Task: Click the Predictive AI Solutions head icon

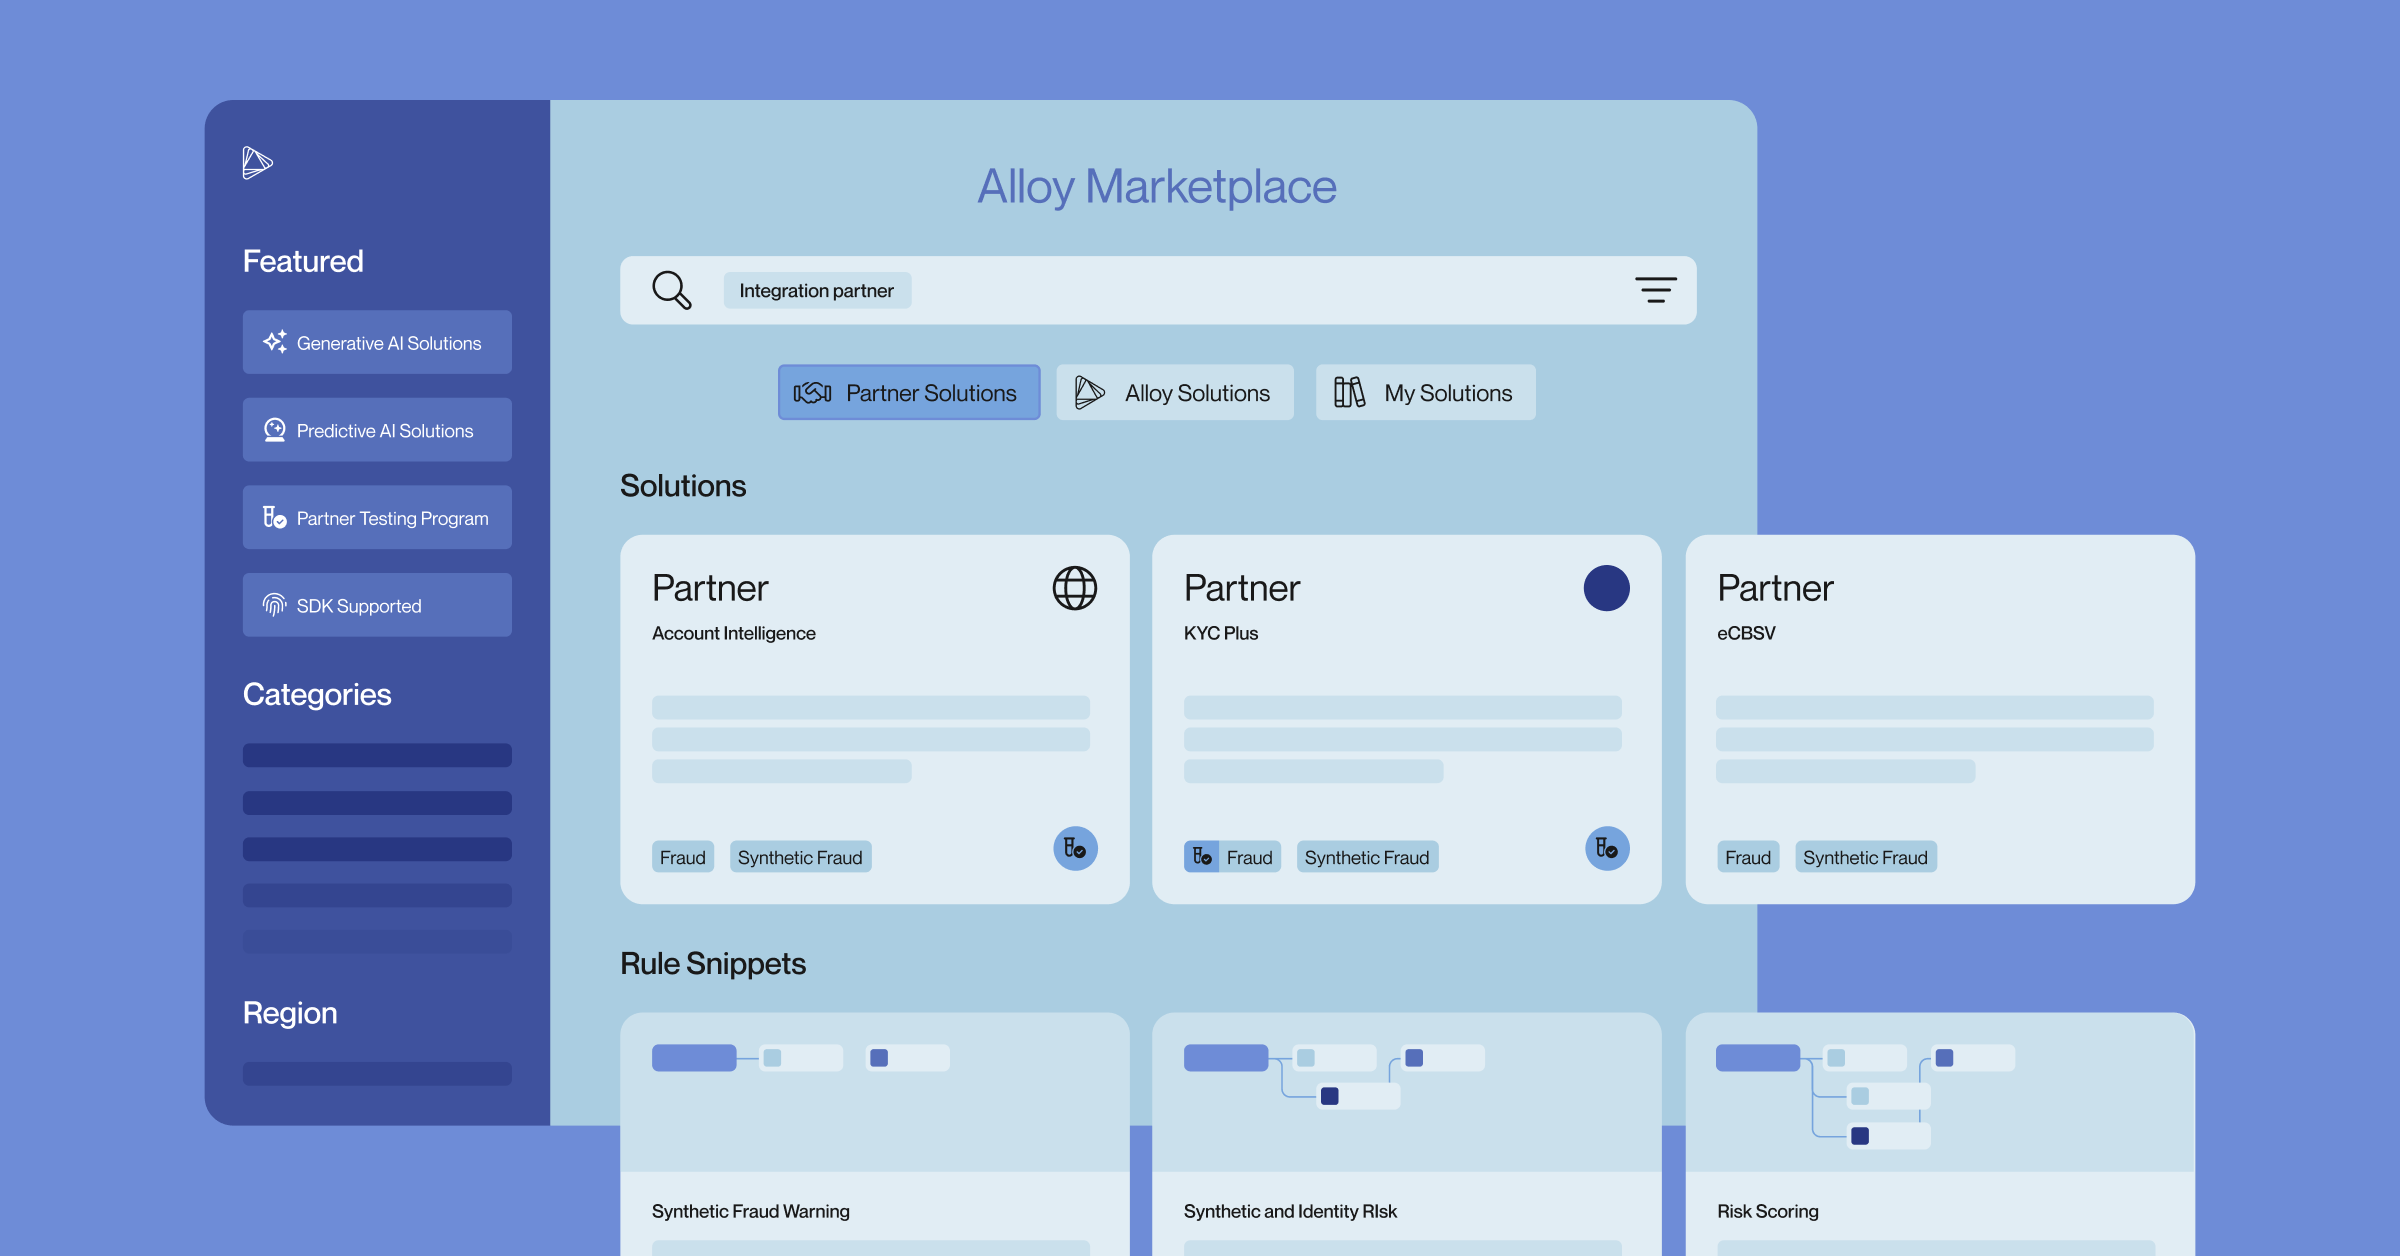Action: click(x=274, y=430)
